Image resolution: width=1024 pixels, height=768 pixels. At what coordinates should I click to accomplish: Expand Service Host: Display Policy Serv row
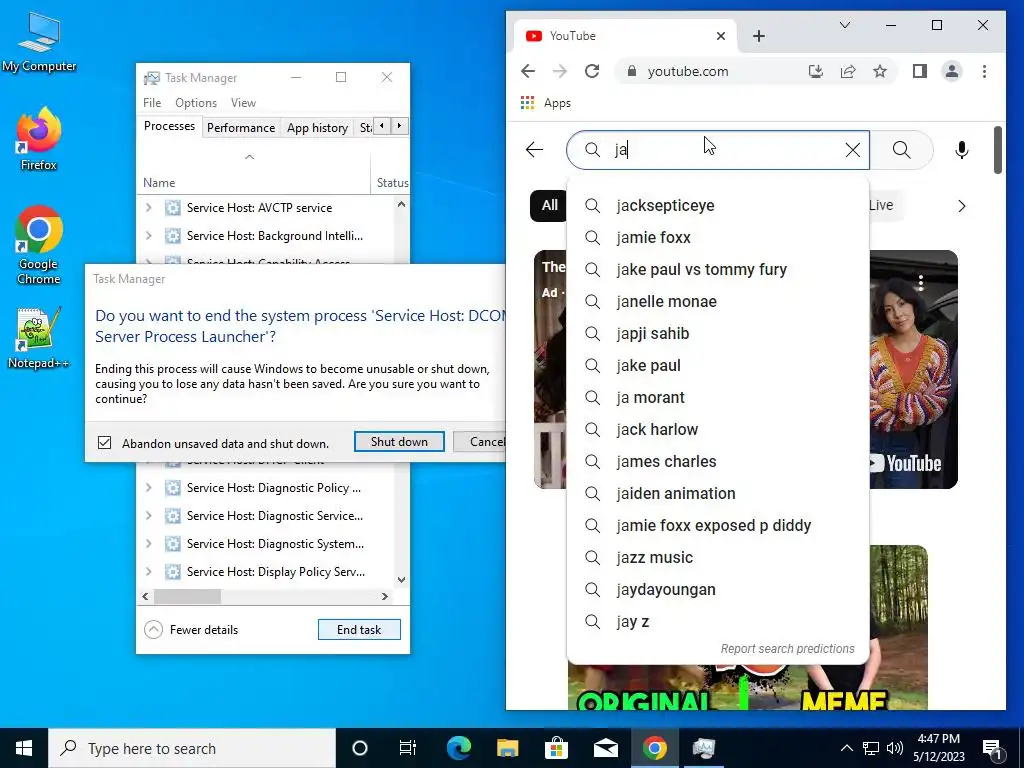[149, 572]
